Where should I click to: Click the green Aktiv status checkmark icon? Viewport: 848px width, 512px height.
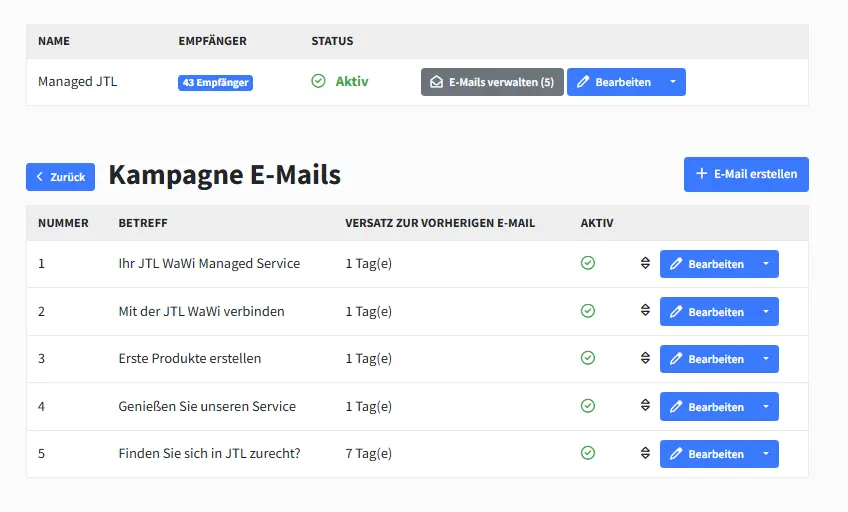click(x=319, y=81)
